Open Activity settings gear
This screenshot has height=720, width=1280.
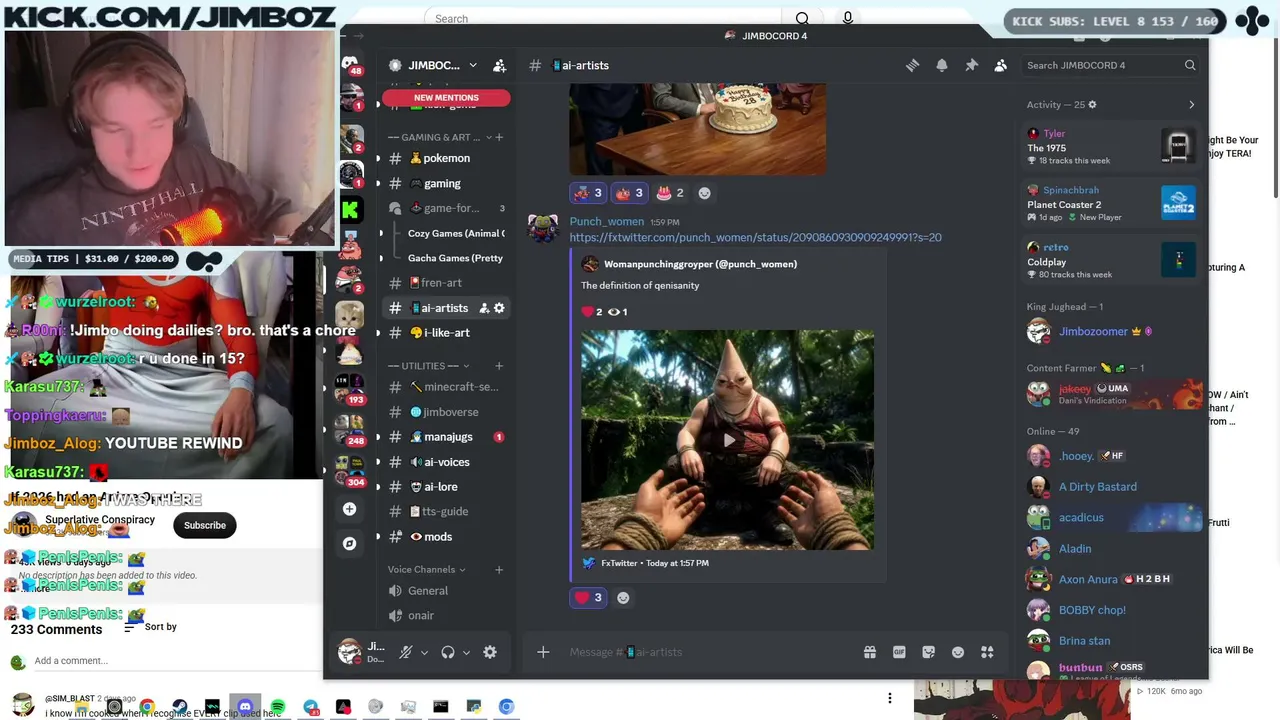(1092, 105)
